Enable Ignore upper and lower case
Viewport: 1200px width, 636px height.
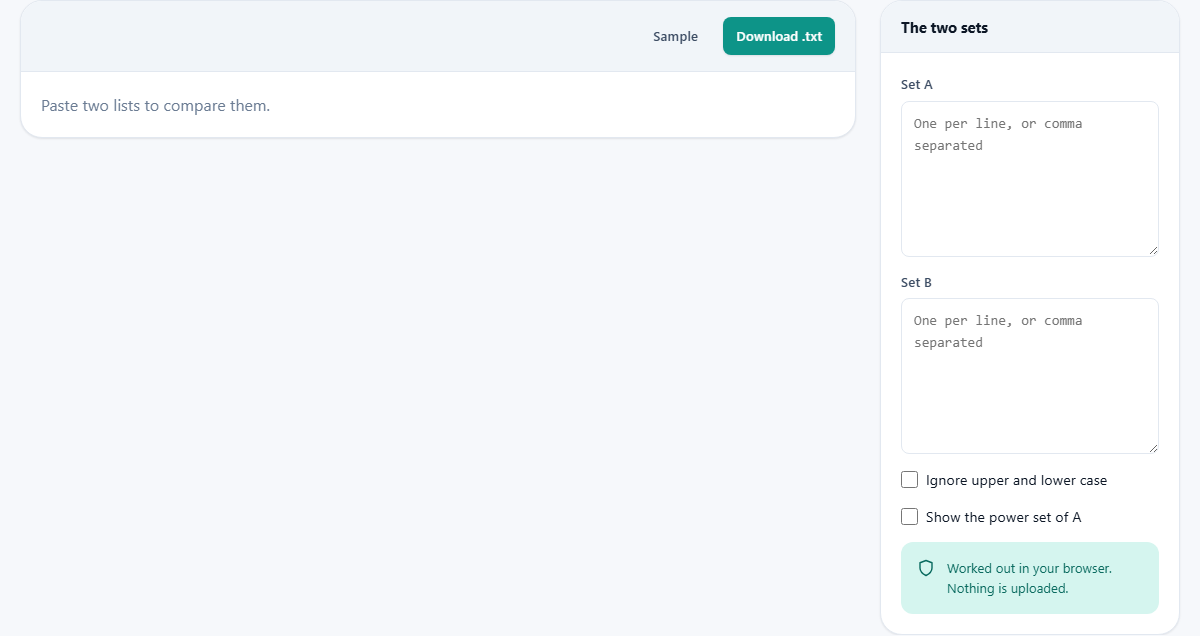click(909, 480)
